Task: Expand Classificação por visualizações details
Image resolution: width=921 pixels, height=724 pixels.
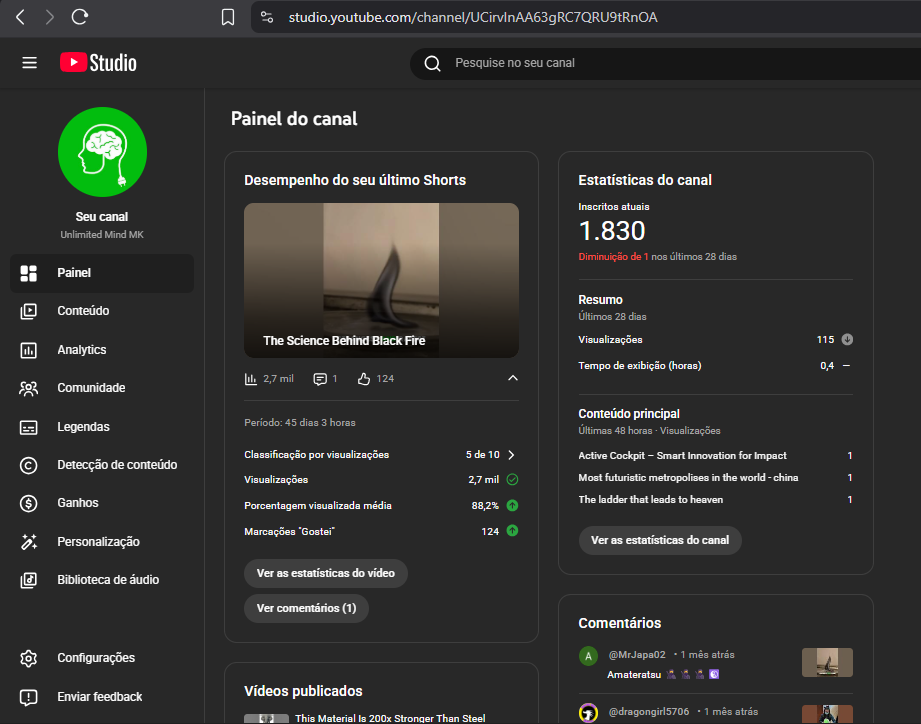Action: 511,454
